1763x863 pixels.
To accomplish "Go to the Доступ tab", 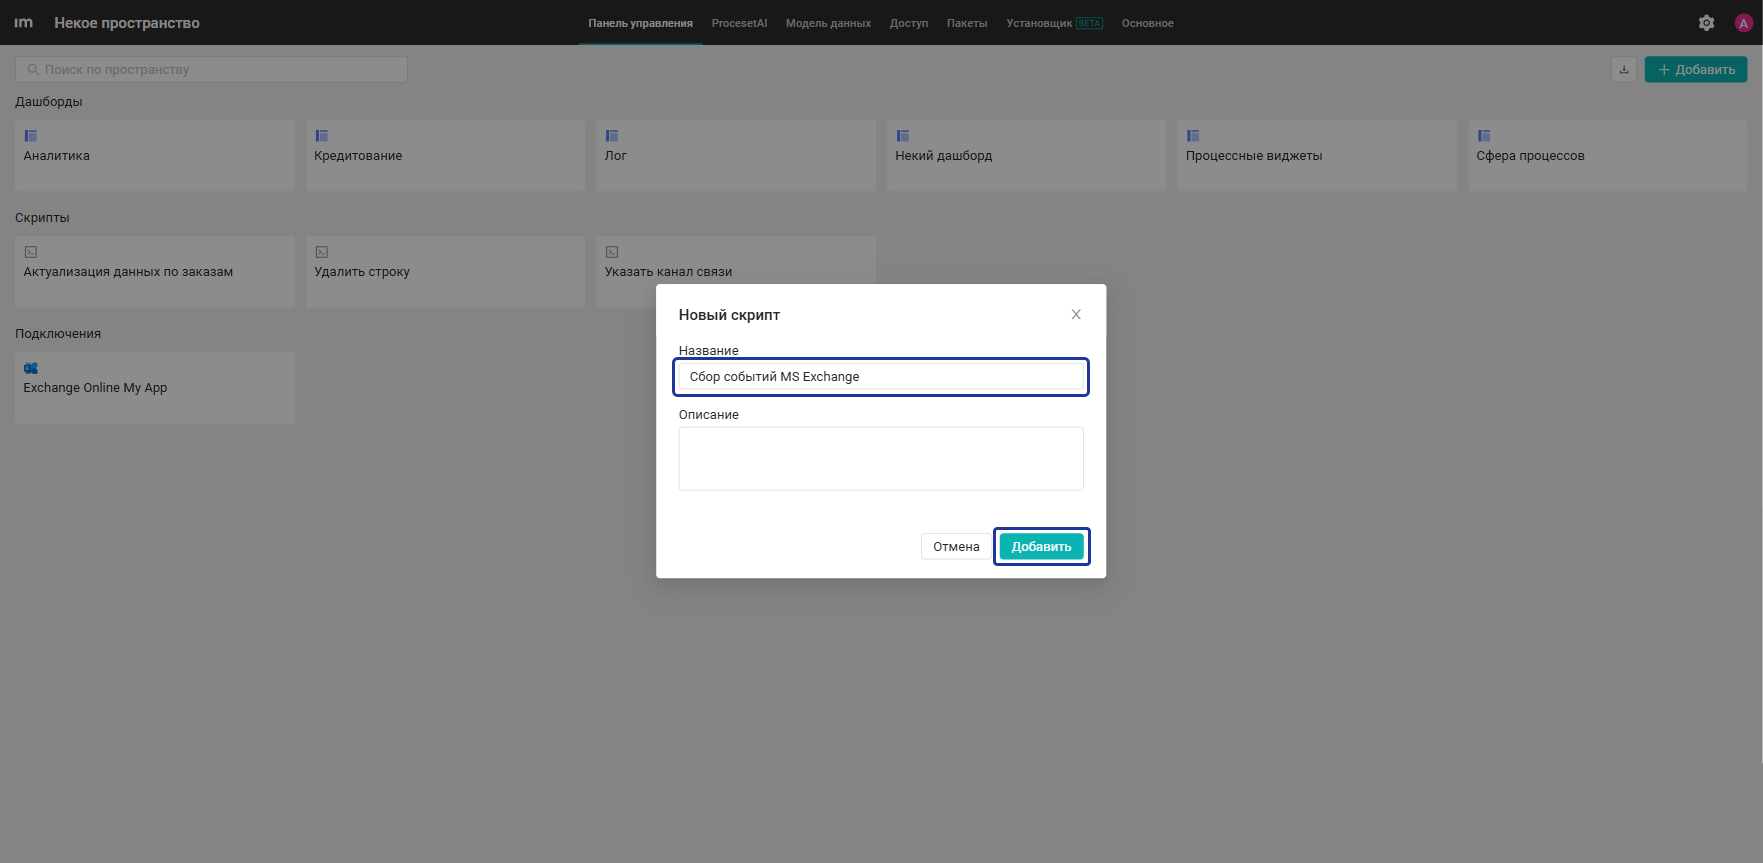I will tap(909, 23).
